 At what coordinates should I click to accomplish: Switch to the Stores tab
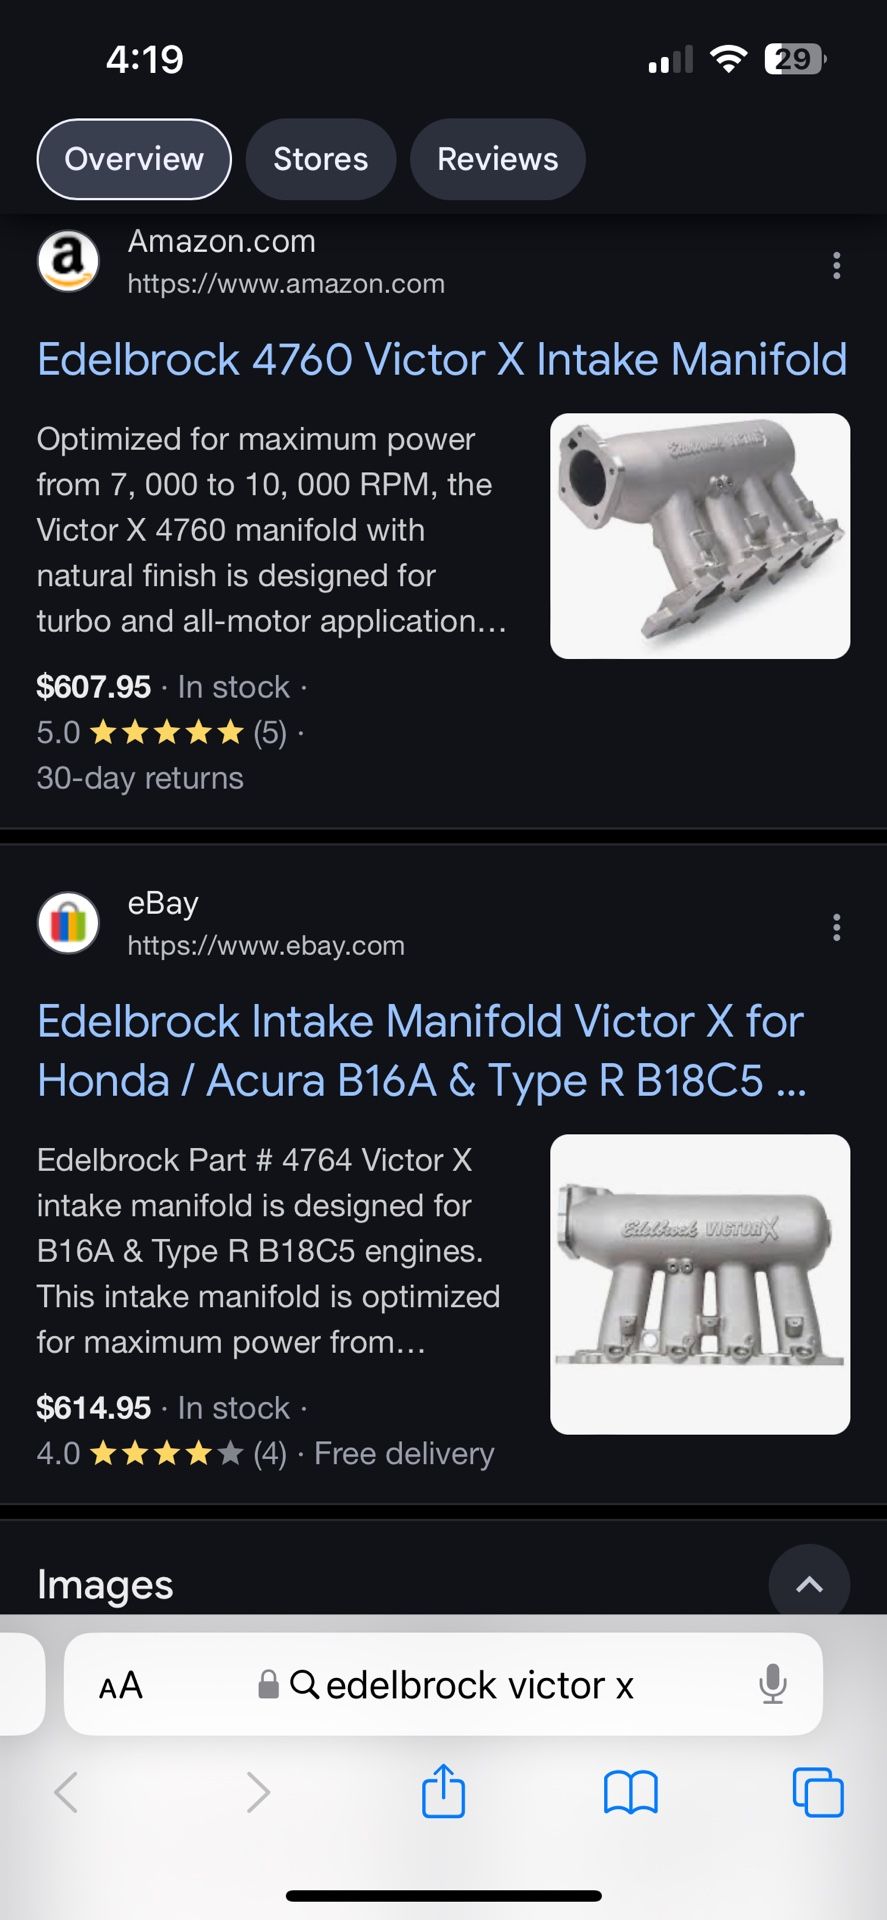point(321,159)
